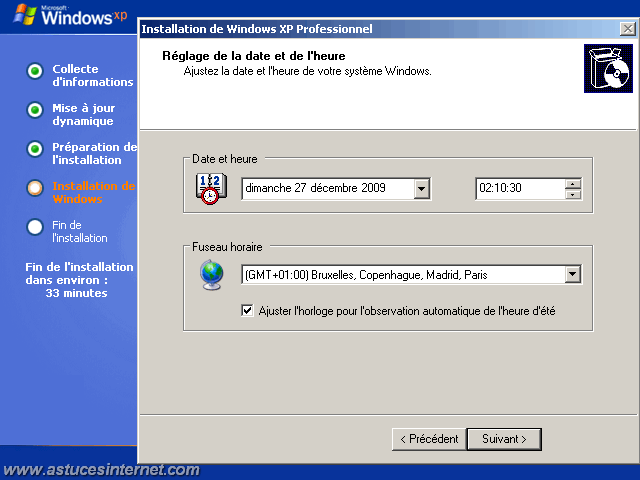The width and height of the screenshot is (640, 480).
Task: Go back with the Précédent button
Action: point(429,439)
